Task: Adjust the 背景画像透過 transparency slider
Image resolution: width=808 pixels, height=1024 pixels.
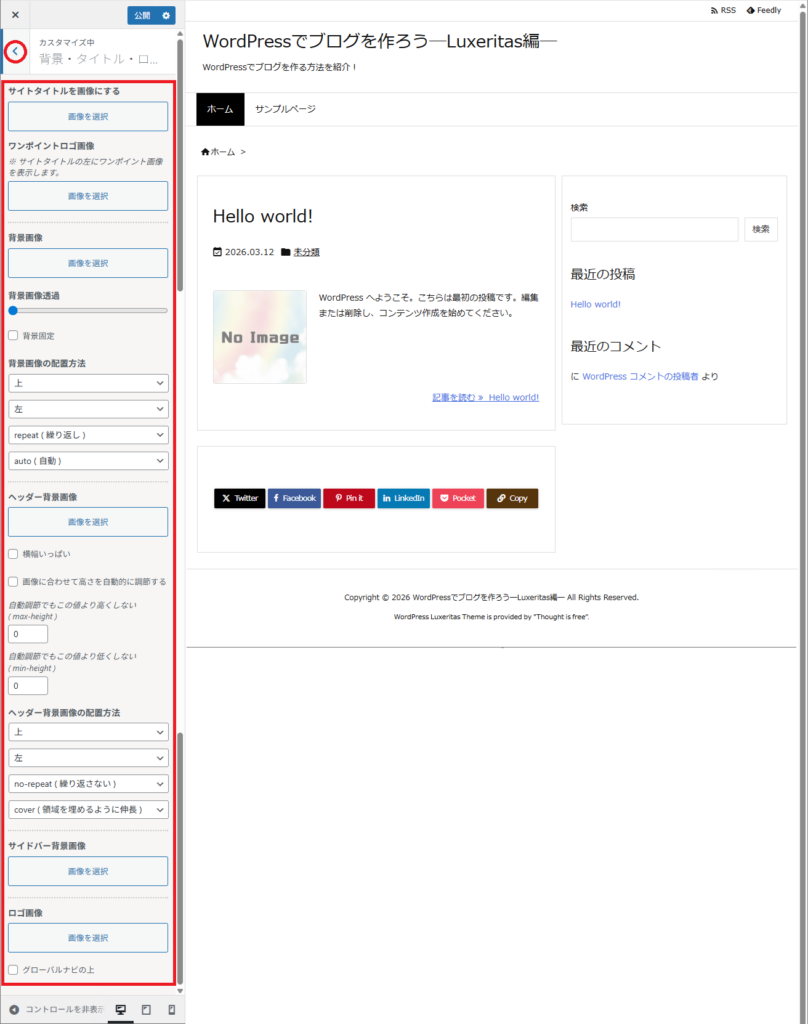Action: (11, 311)
